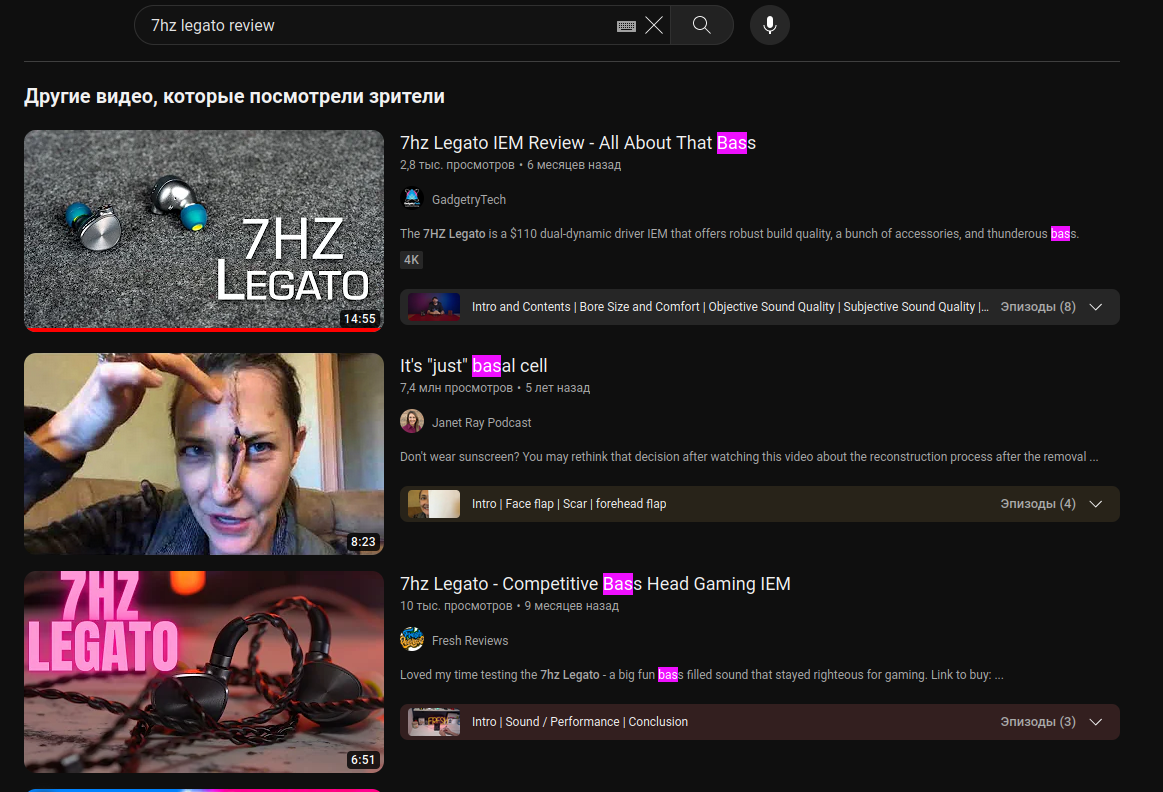The image size is (1163, 792).
Task: Click the virtual keyboard icon in search box
Action: [x=626, y=26]
